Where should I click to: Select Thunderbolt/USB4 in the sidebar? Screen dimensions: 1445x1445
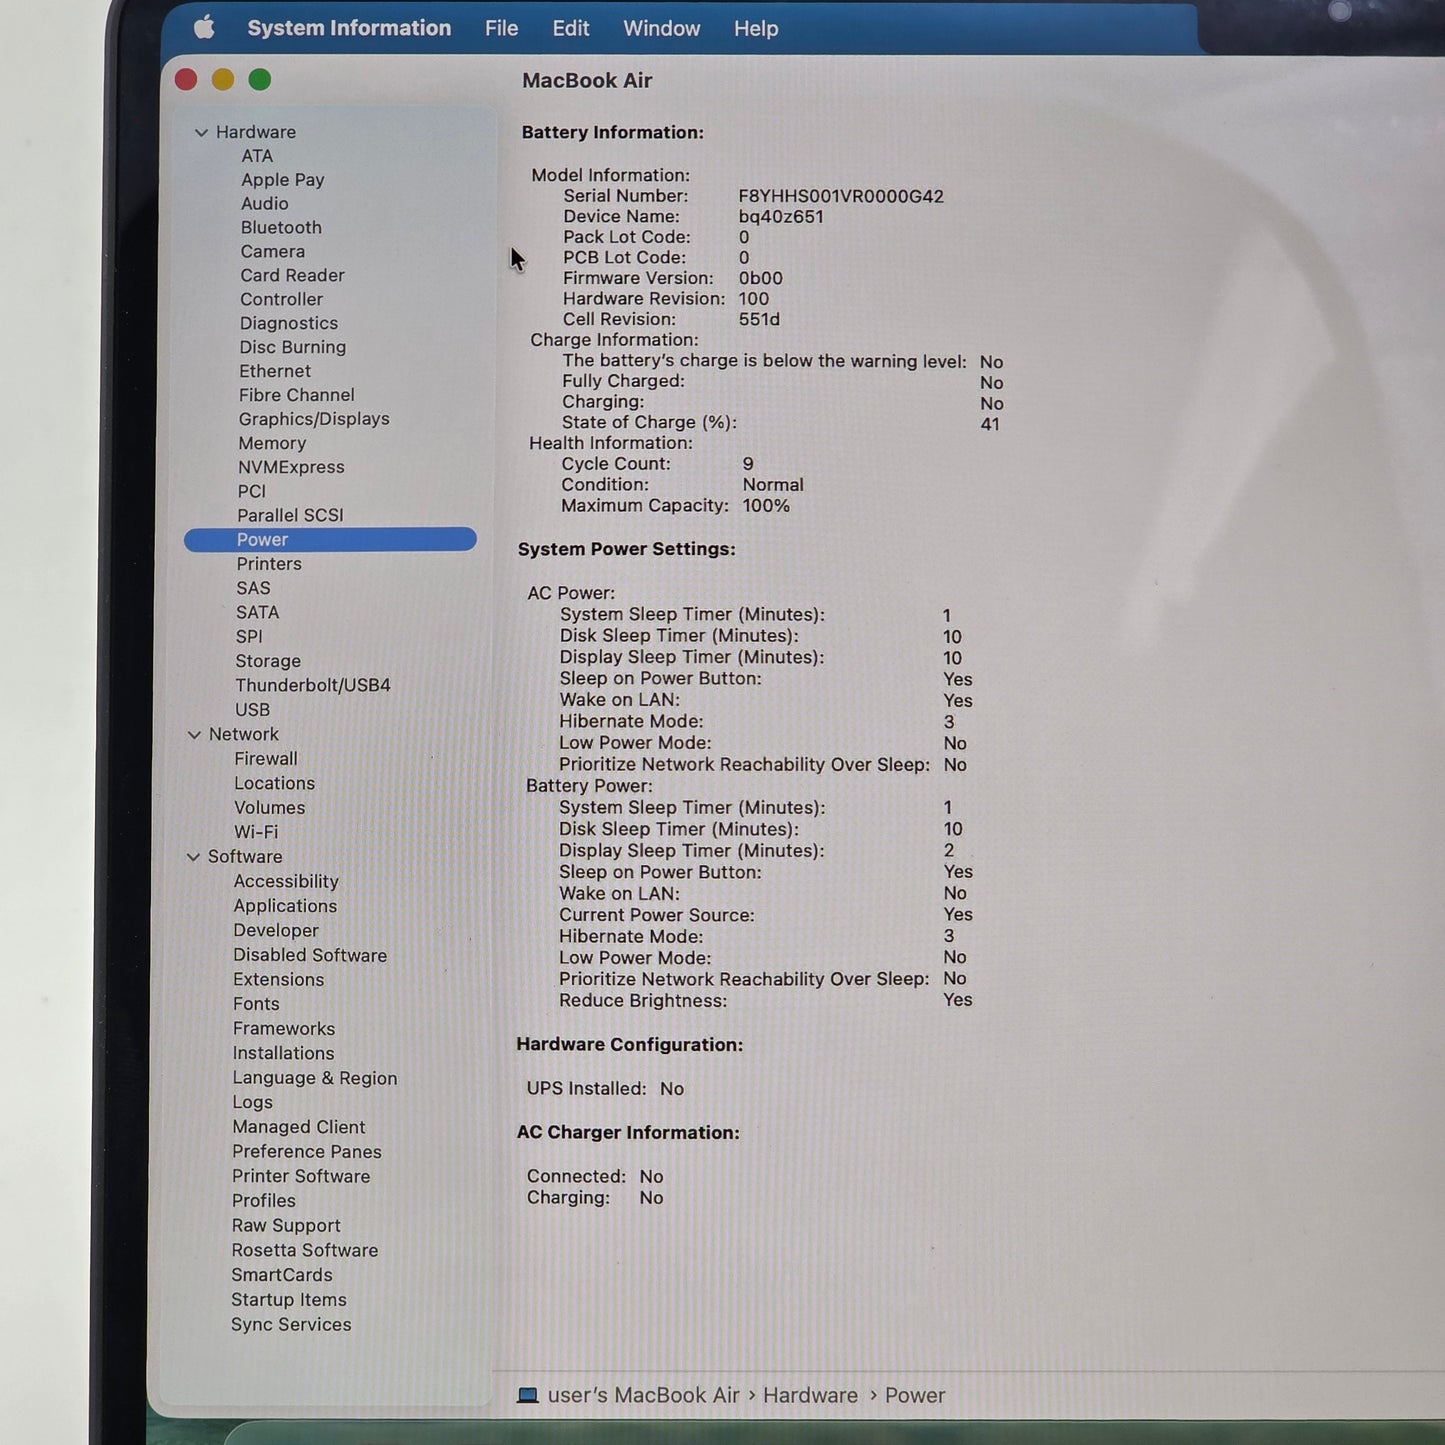[313, 685]
